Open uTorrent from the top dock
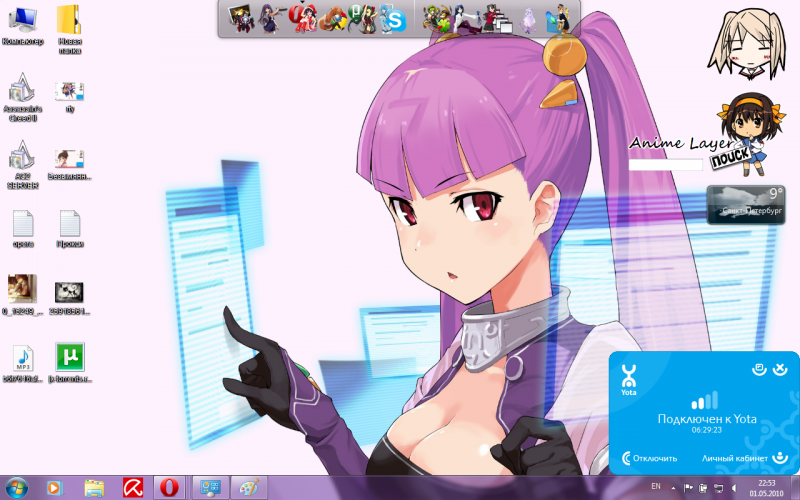The width and height of the screenshot is (800, 500). 362,18
